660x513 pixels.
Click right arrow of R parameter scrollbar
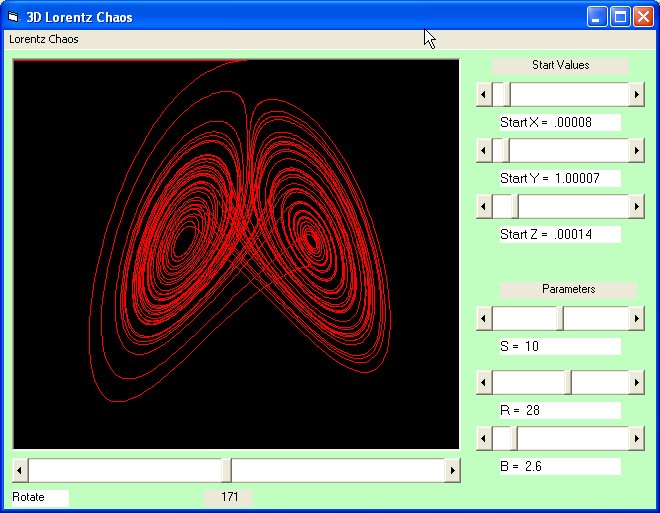click(x=636, y=382)
